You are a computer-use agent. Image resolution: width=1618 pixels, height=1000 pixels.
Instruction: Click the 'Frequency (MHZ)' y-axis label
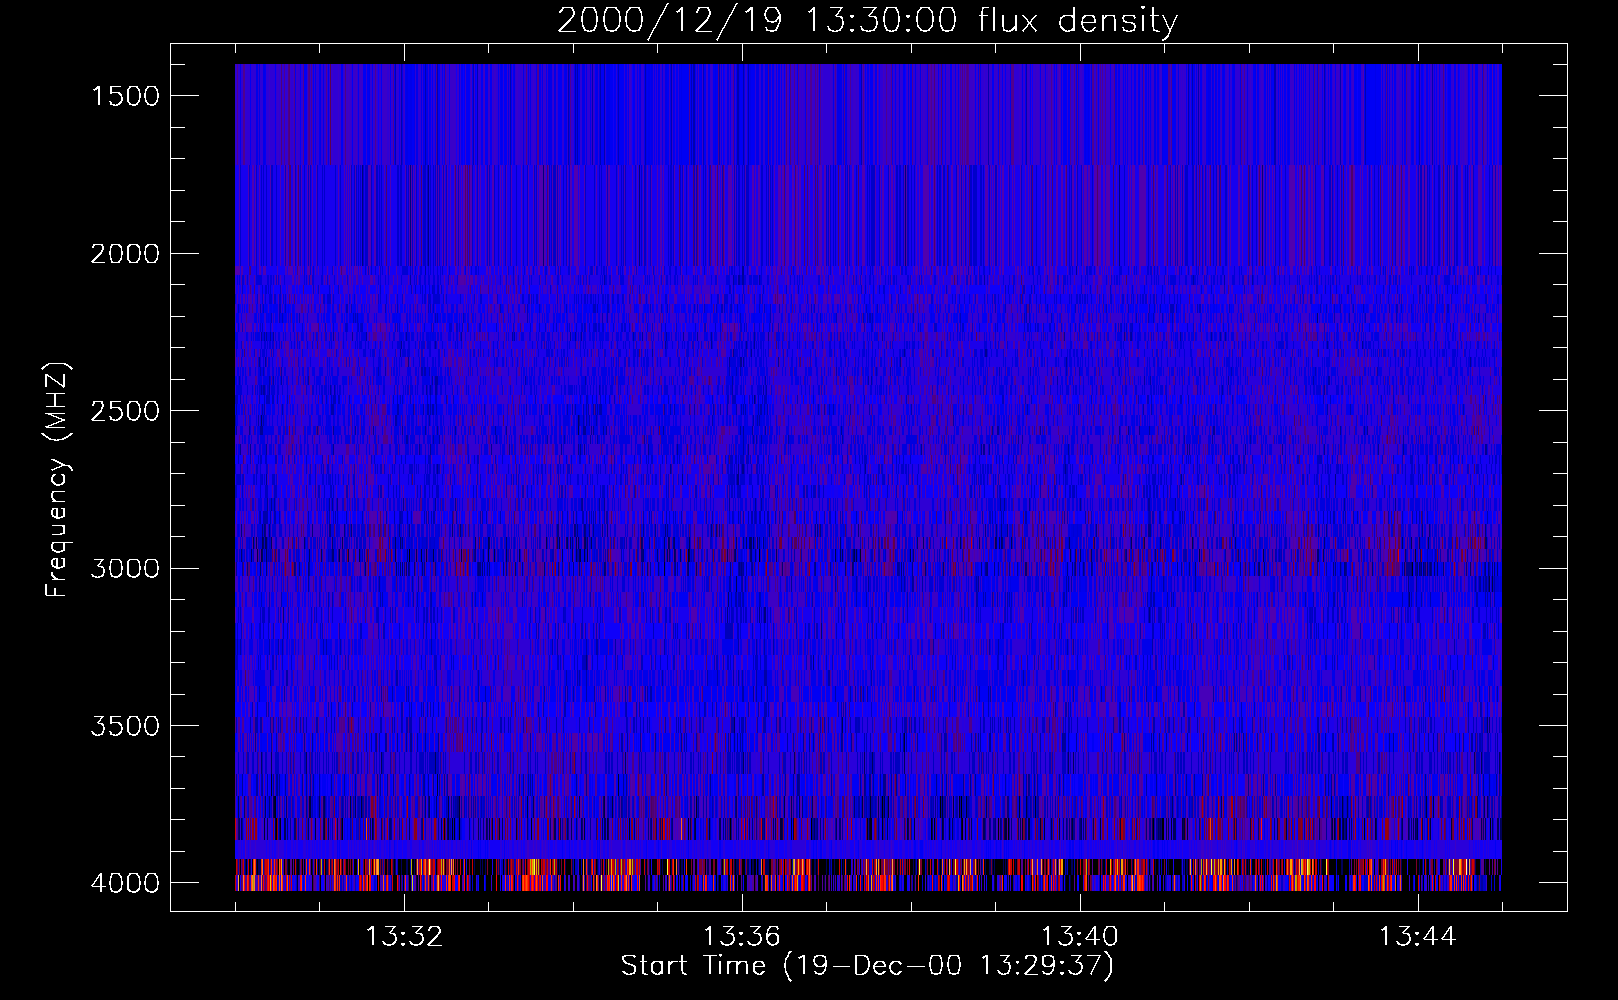(x=58, y=479)
